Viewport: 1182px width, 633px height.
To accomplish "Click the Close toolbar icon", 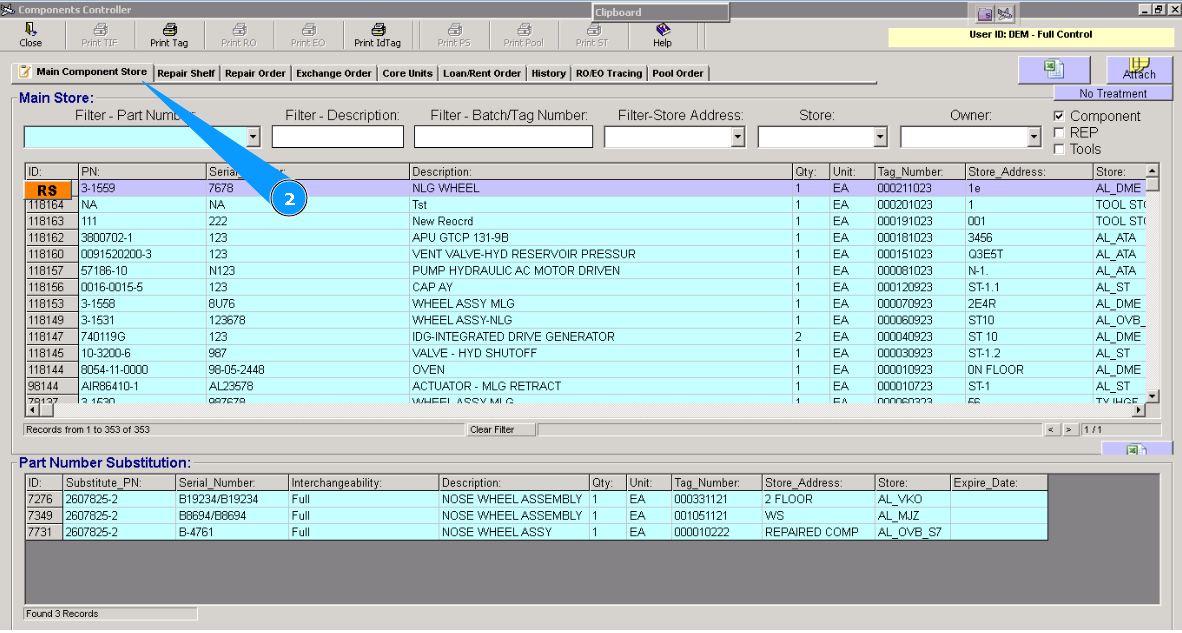I will 30,30.
